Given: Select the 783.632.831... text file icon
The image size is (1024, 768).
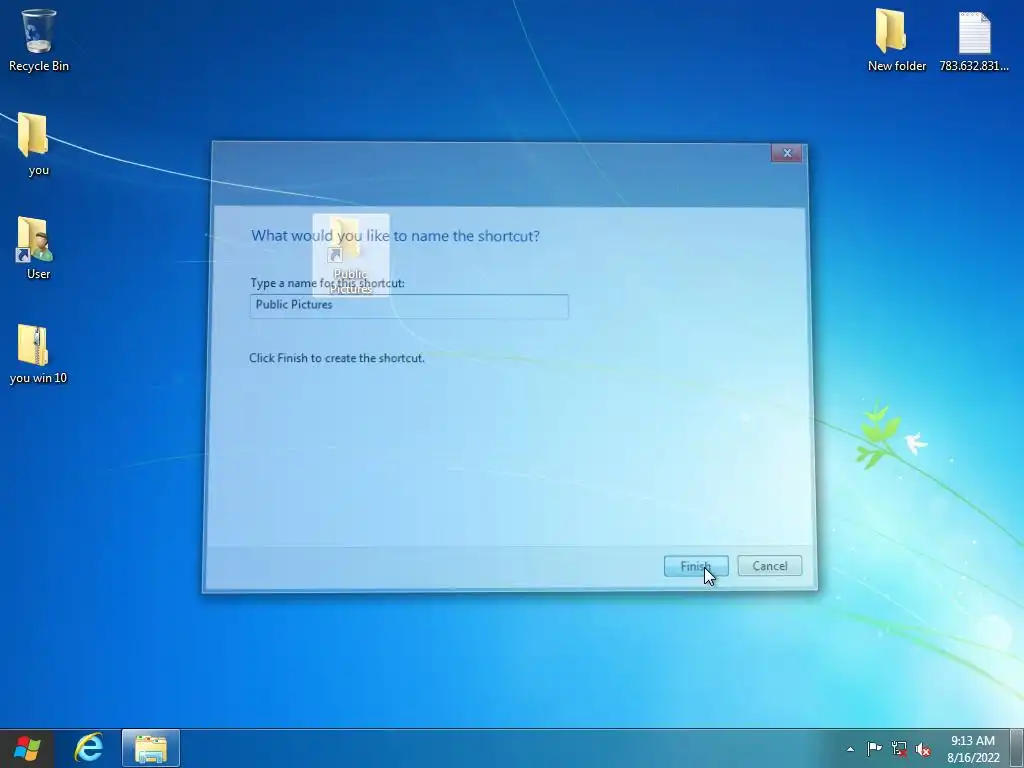Looking at the screenshot, I should (x=974, y=40).
